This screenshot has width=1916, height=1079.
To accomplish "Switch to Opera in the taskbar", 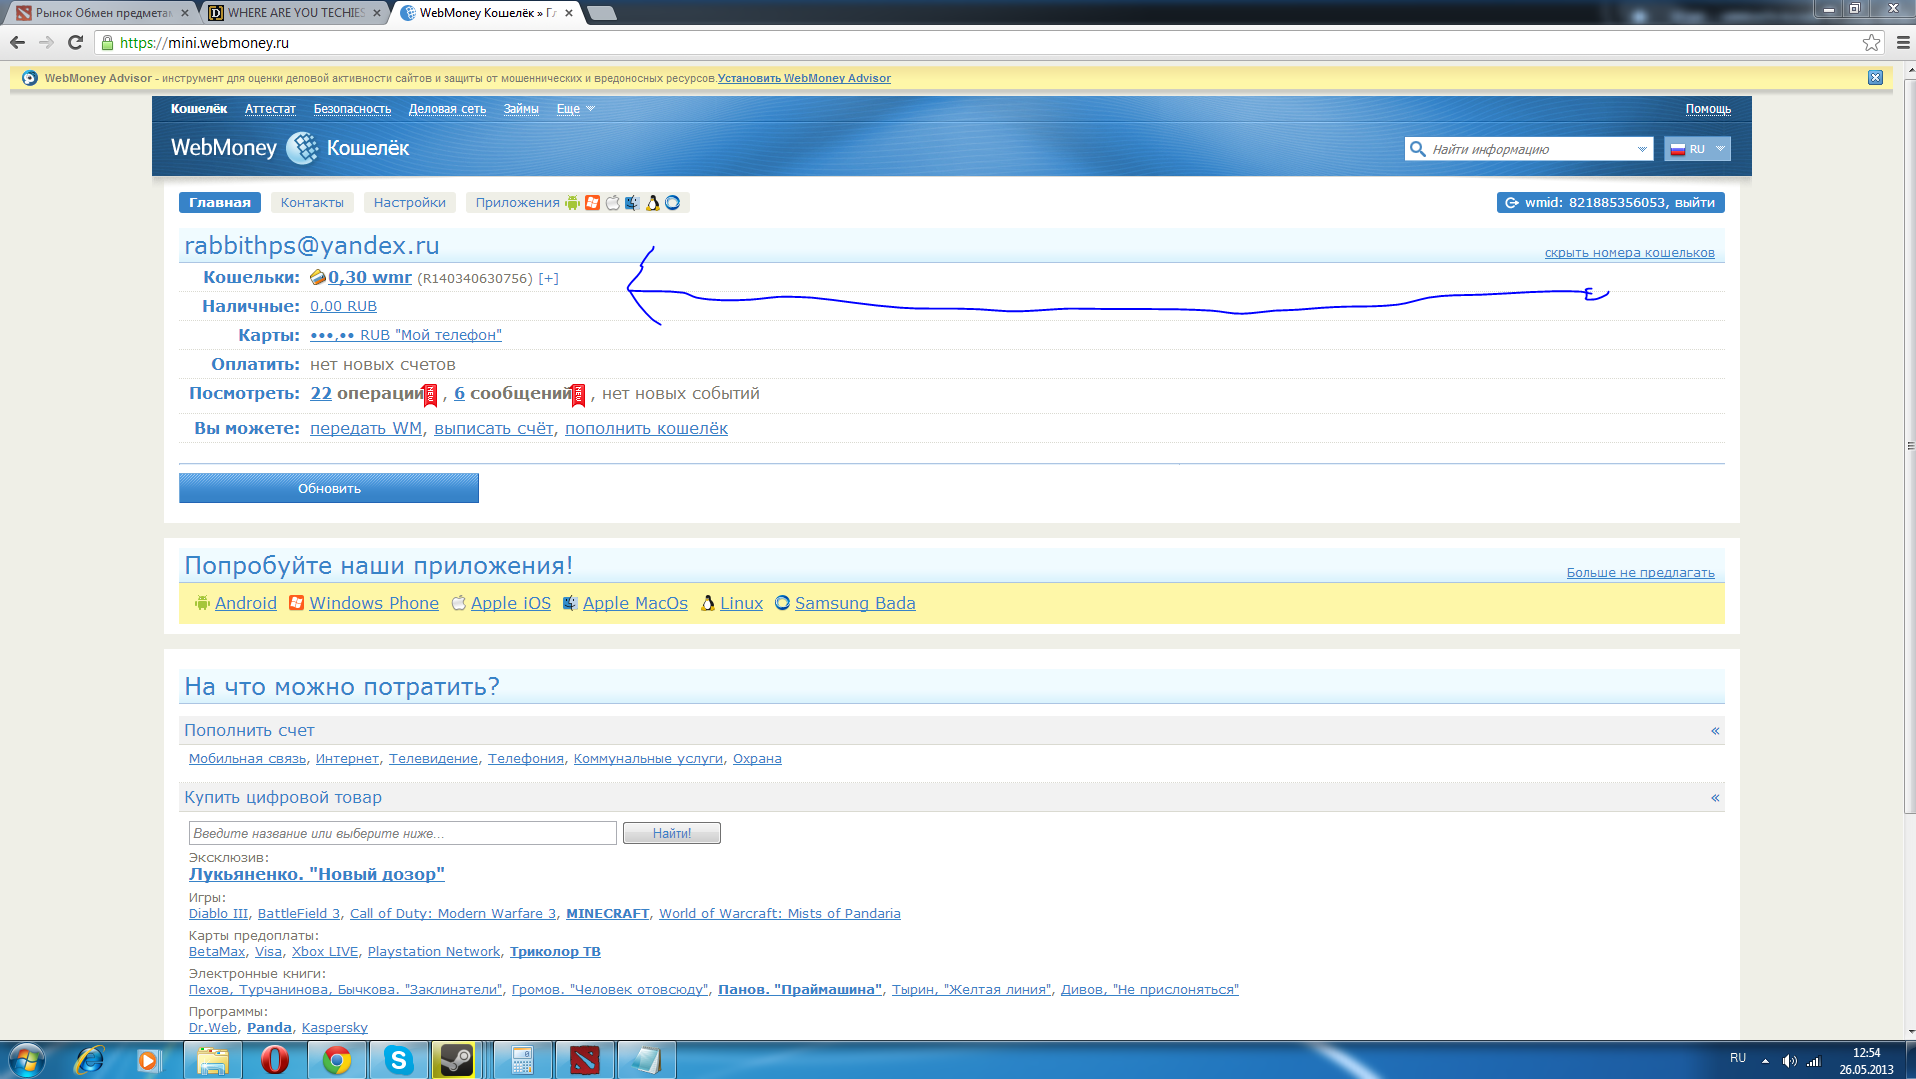I will click(274, 1060).
